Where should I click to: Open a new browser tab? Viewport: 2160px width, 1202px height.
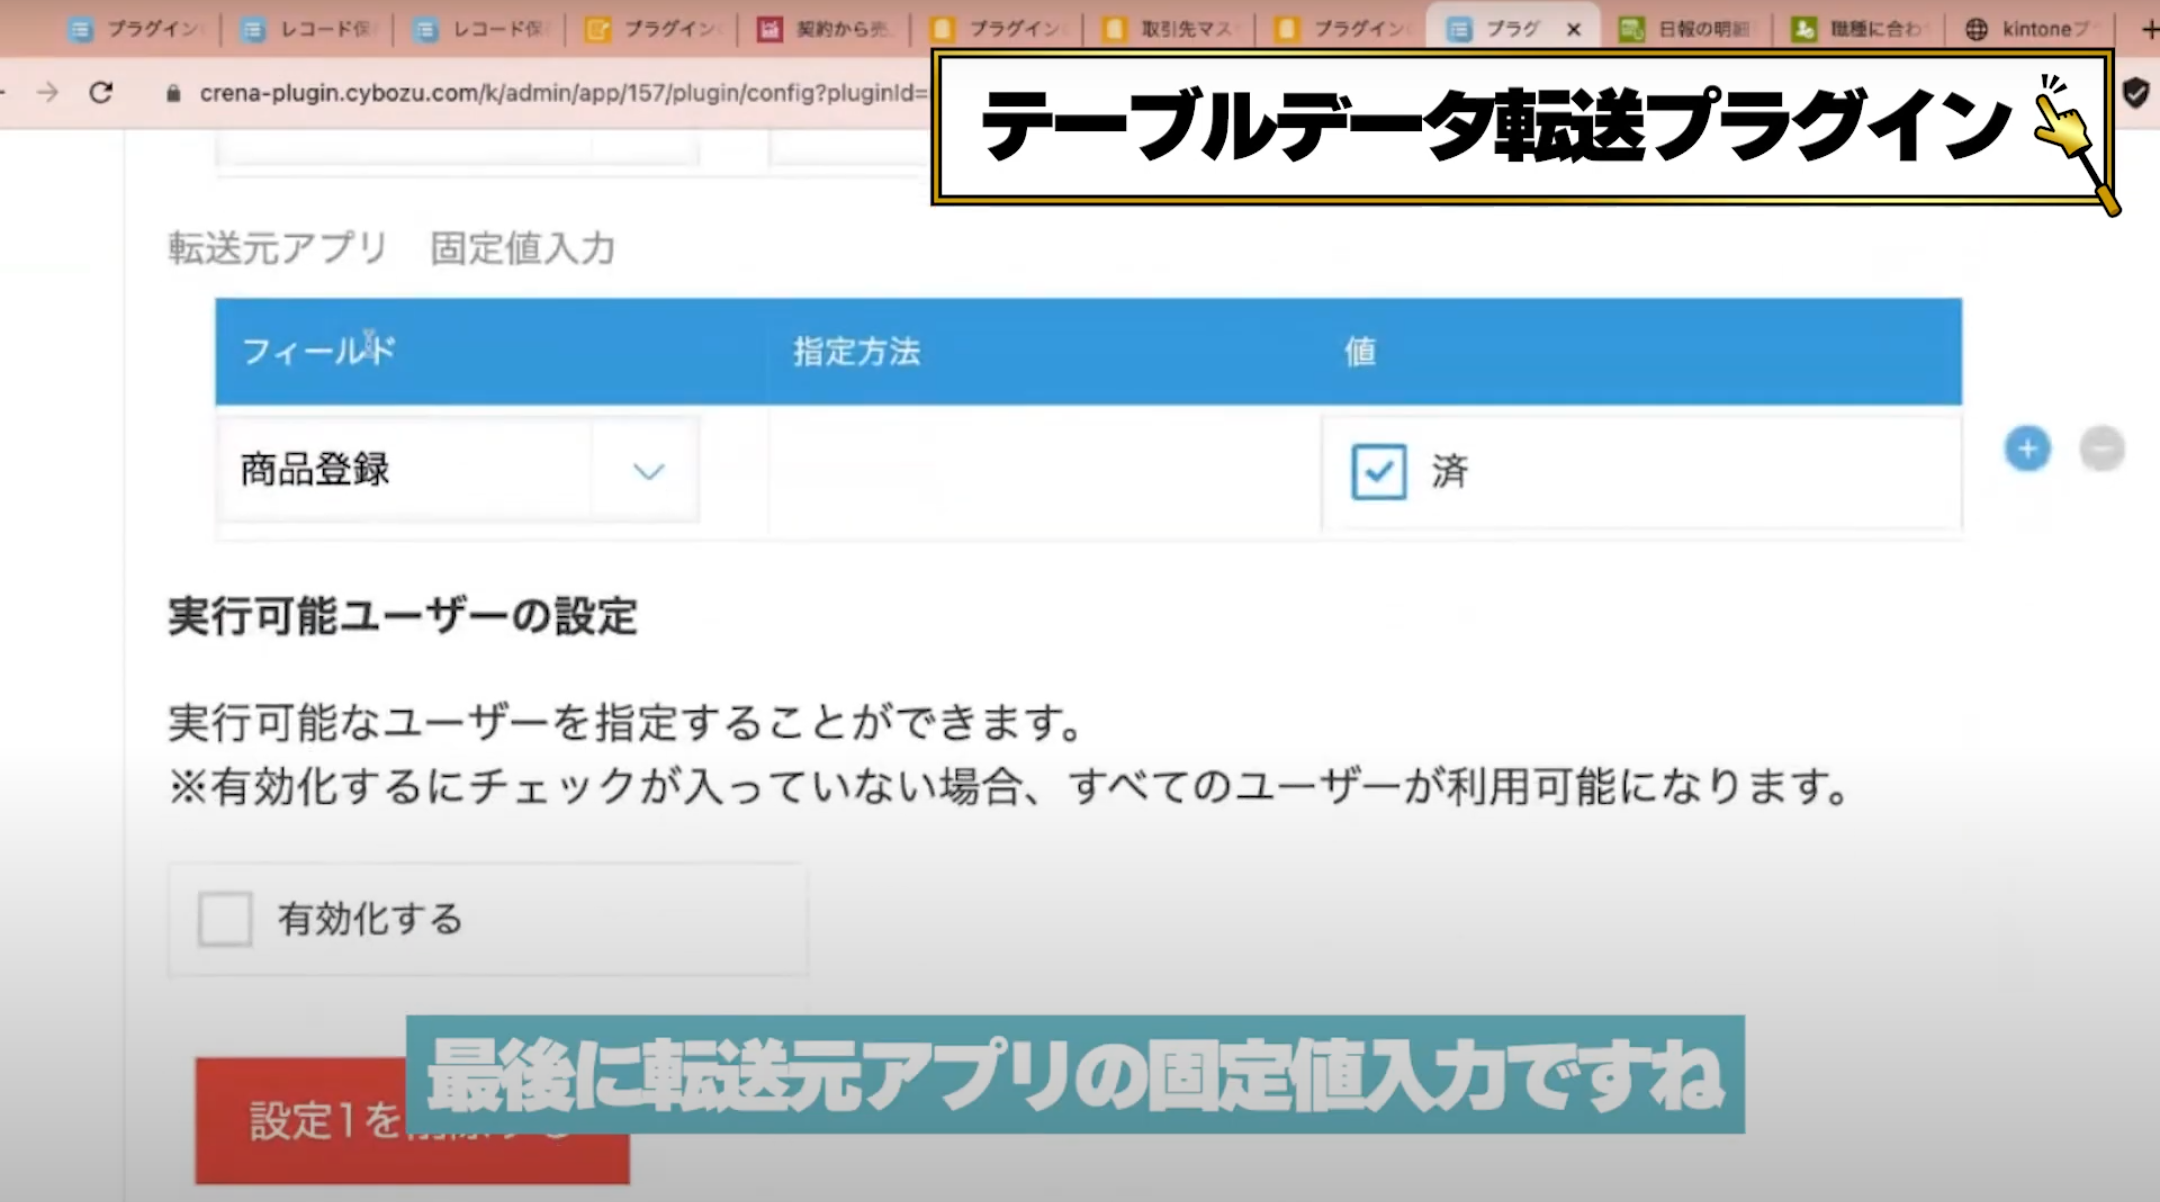(x=2148, y=29)
